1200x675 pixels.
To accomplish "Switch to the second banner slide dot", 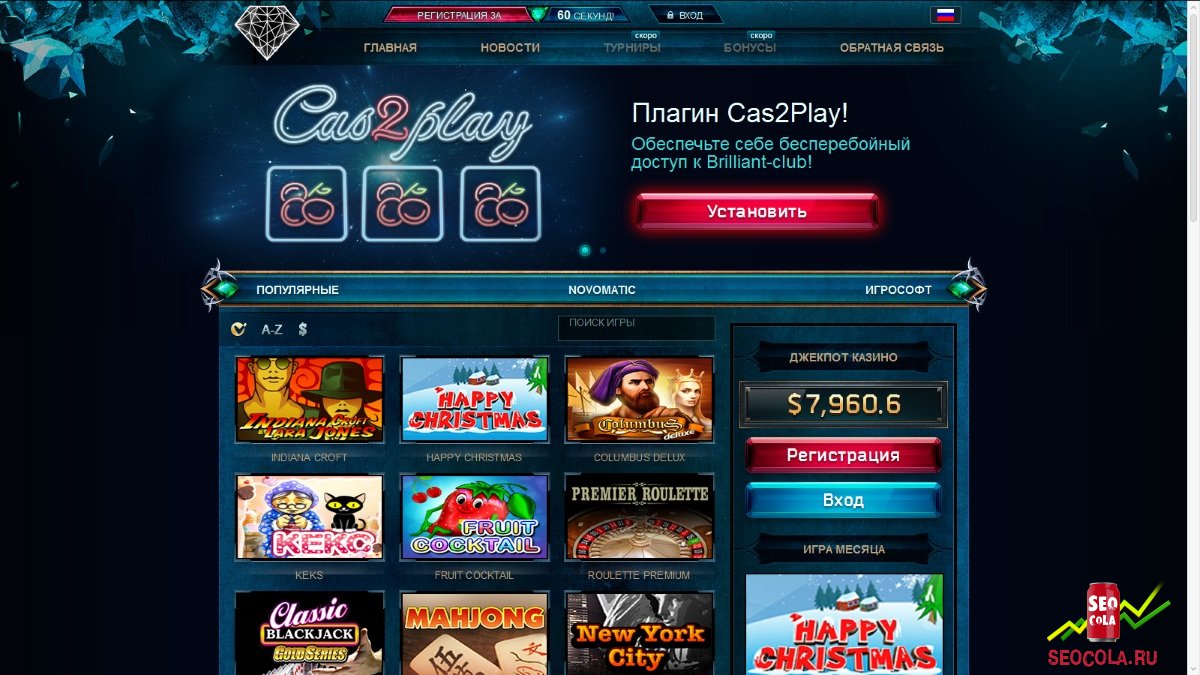I will [x=603, y=251].
